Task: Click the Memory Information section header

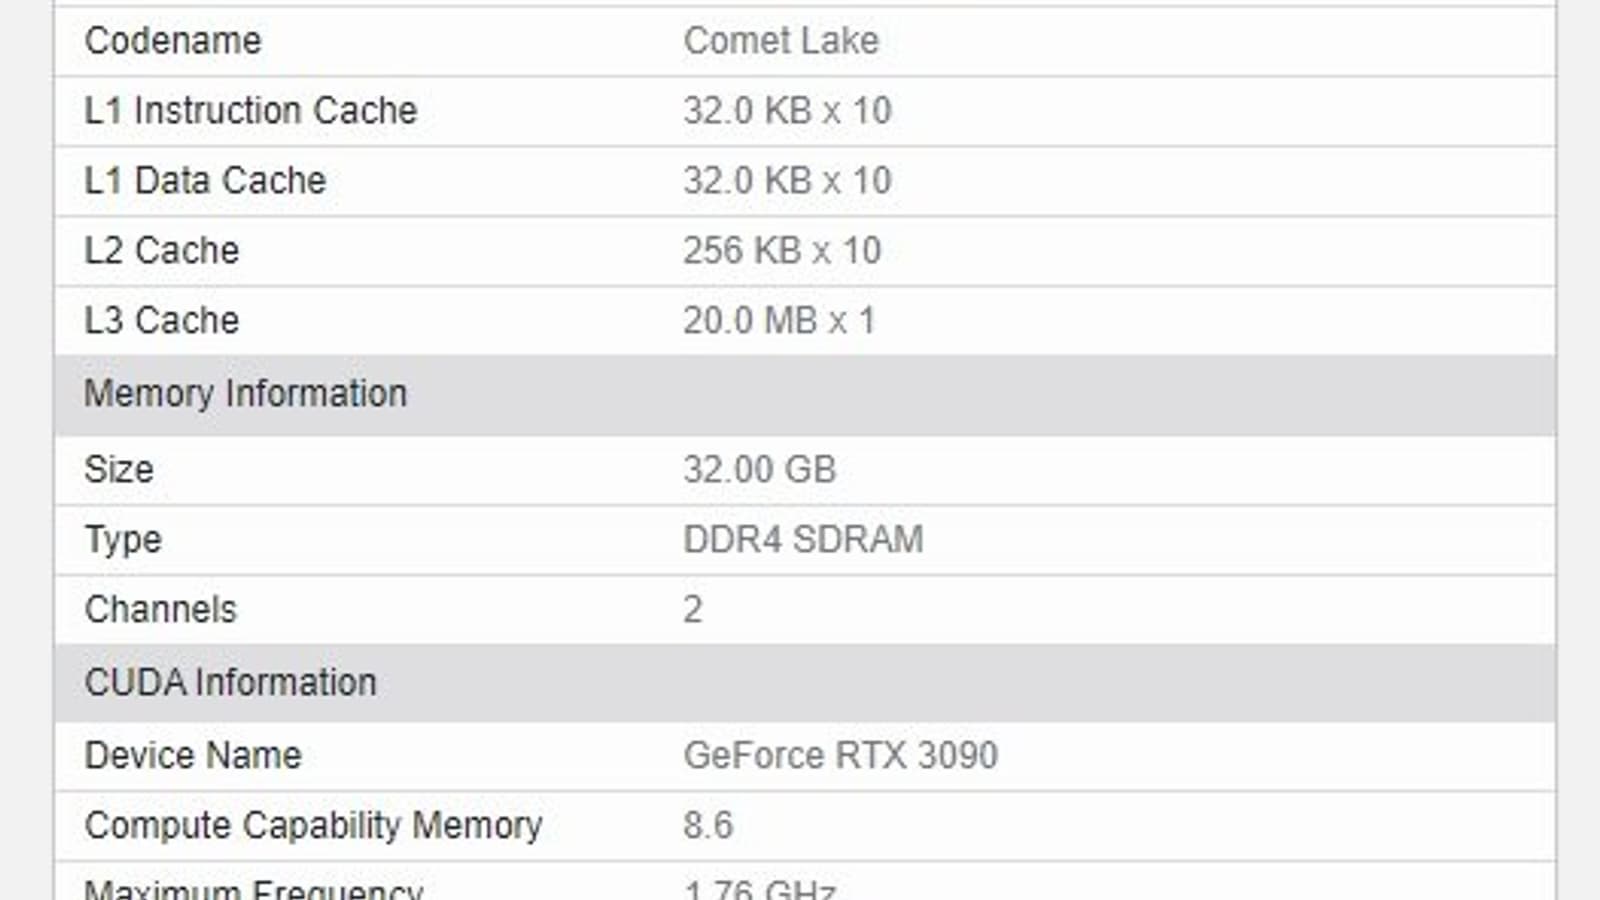Action: pos(245,394)
